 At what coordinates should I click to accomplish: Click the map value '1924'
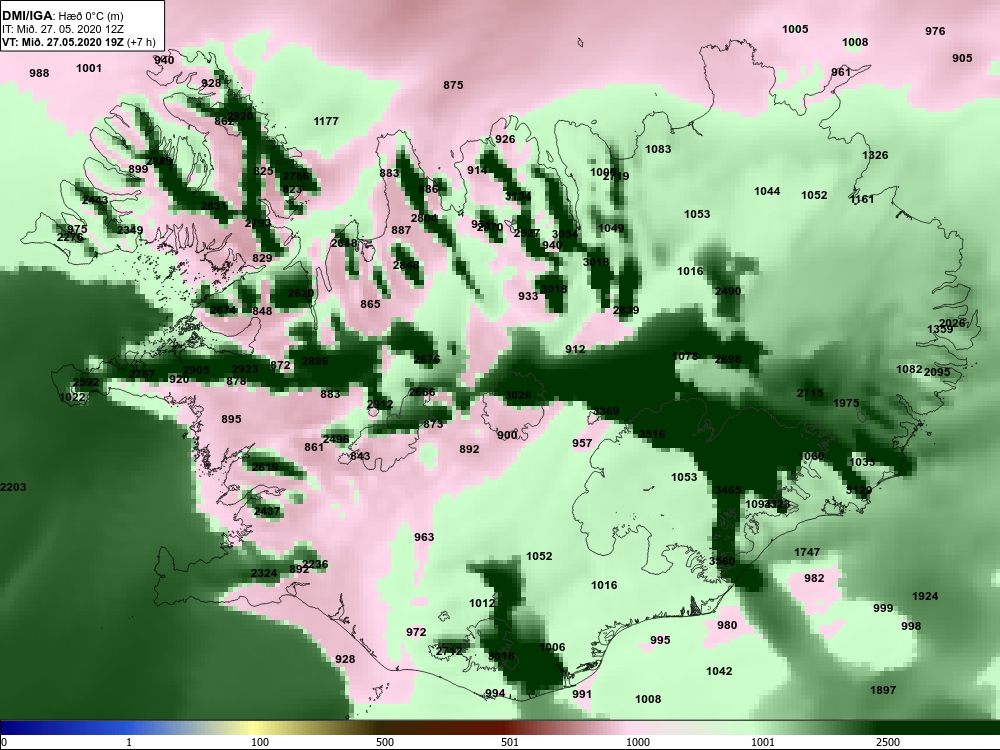point(925,596)
